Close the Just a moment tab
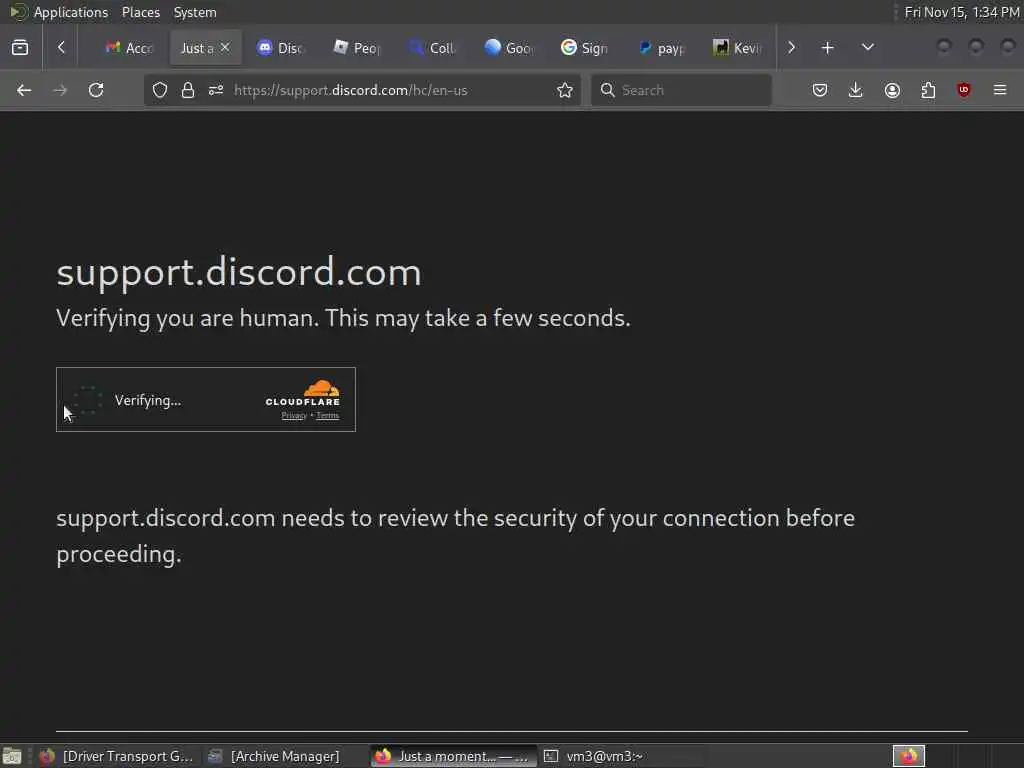 point(225,47)
